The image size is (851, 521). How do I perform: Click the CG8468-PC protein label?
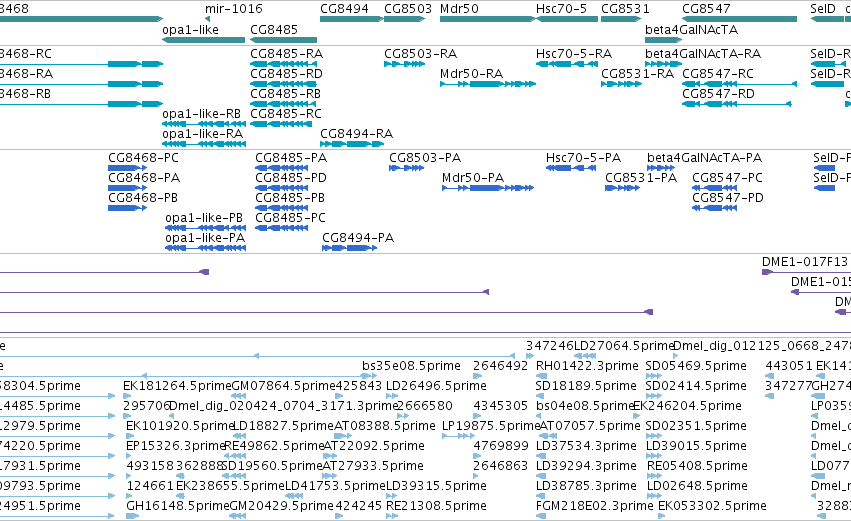[143, 158]
